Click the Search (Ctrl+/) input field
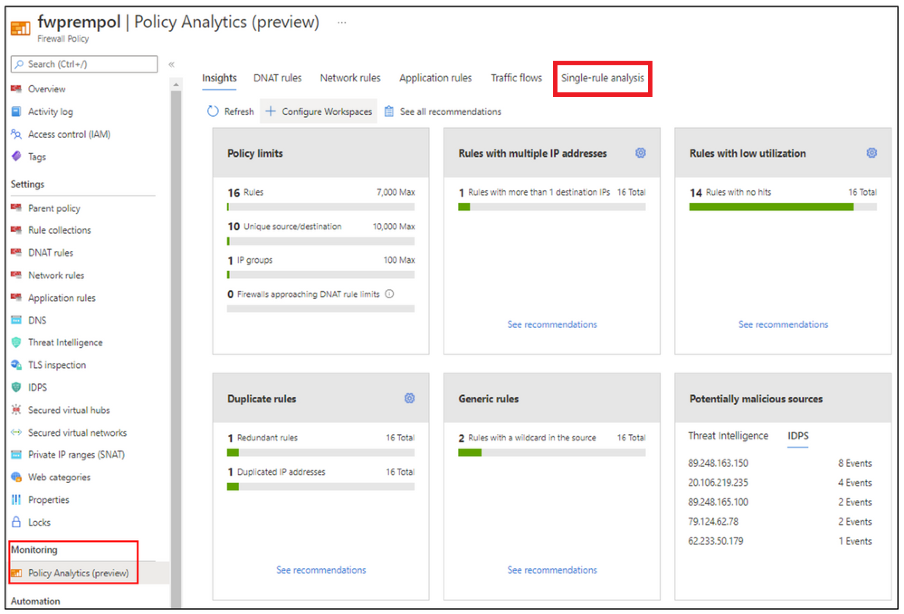Screen dimensions: 904x614 pyautogui.click(x=84, y=64)
